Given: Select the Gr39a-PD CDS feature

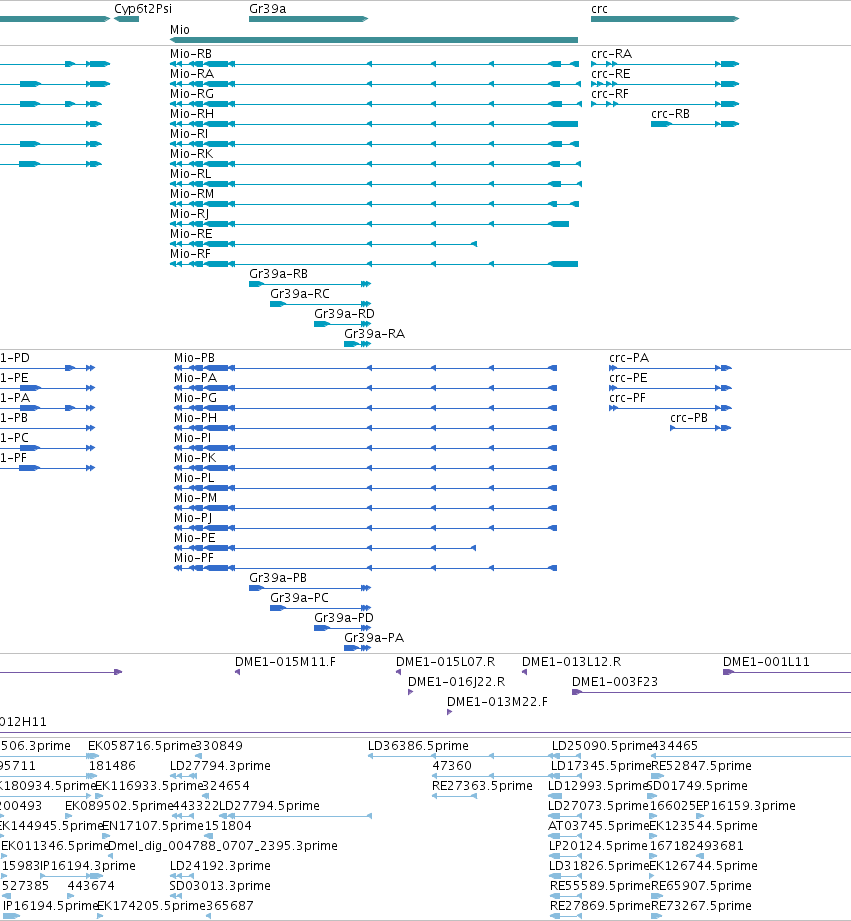Looking at the screenshot, I should pos(342,628).
